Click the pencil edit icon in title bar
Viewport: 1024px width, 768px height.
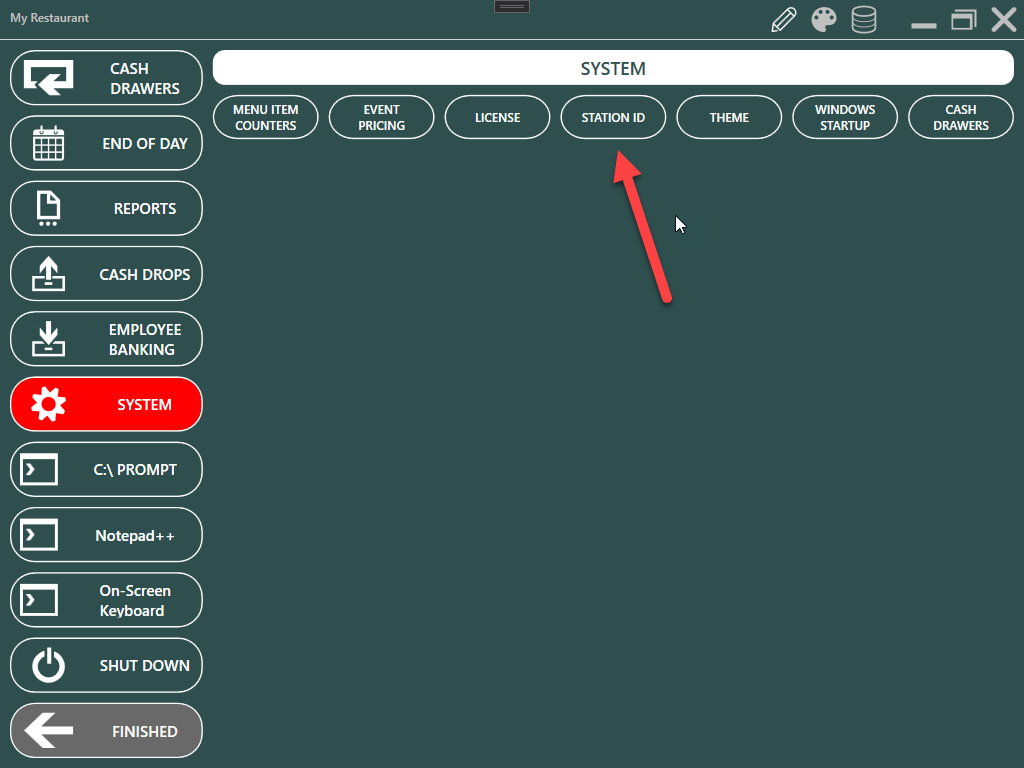click(784, 20)
